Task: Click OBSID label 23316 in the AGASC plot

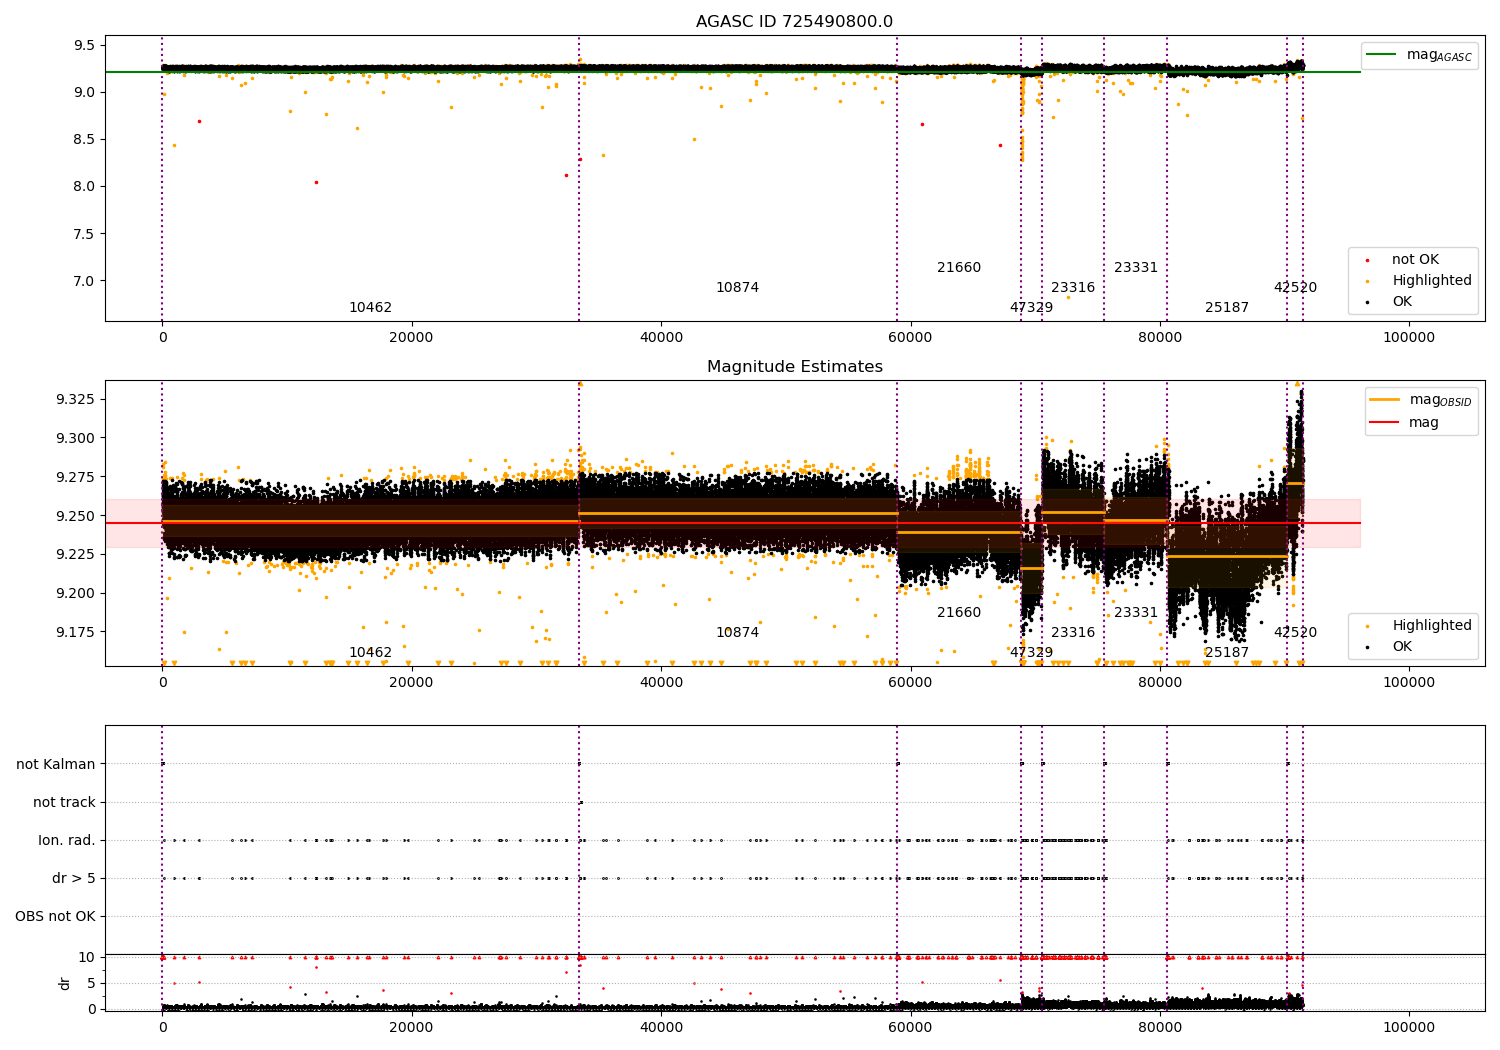Action: [1073, 288]
